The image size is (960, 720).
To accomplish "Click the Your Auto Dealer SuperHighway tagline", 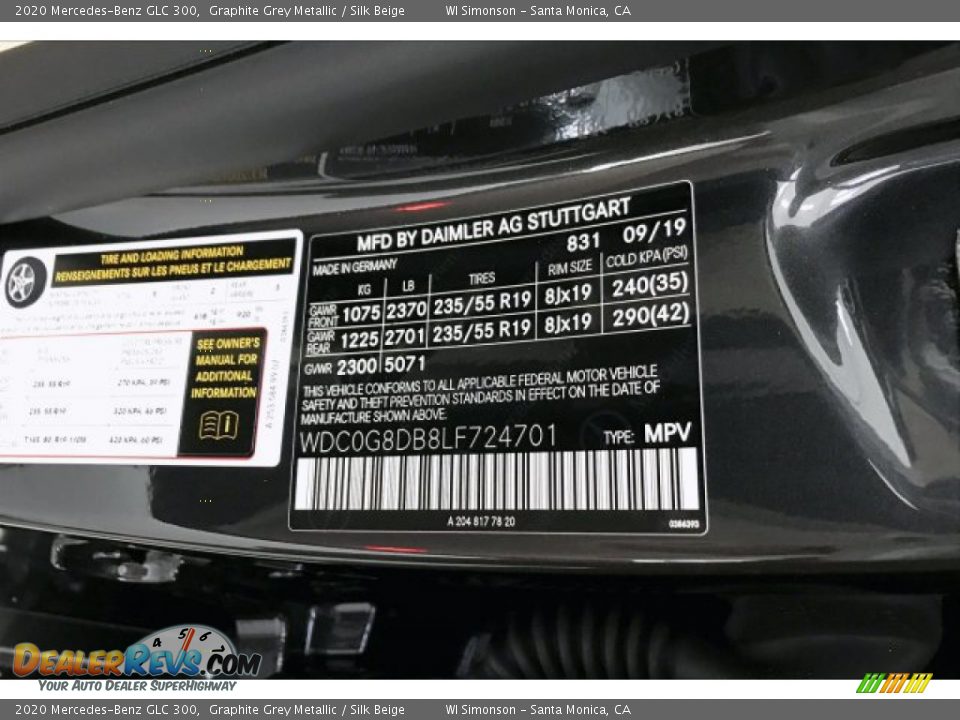I will 137,685.
